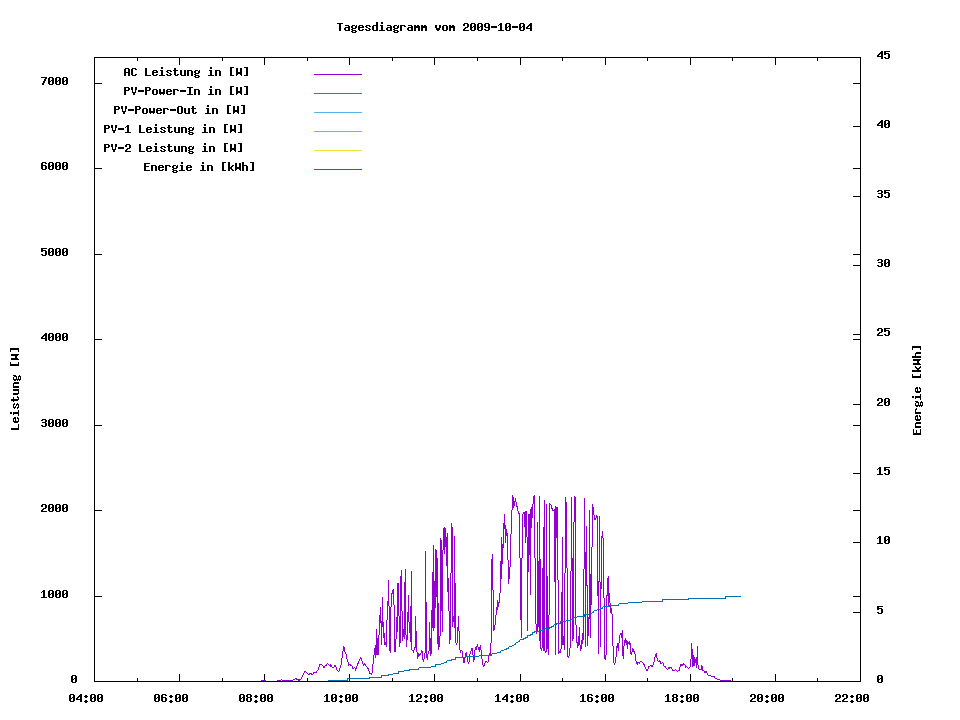Image resolution: width=960 pixels, height=720 pixels.
Task: Click the 2000 tick label on power axis
Action: click(54, 509)
